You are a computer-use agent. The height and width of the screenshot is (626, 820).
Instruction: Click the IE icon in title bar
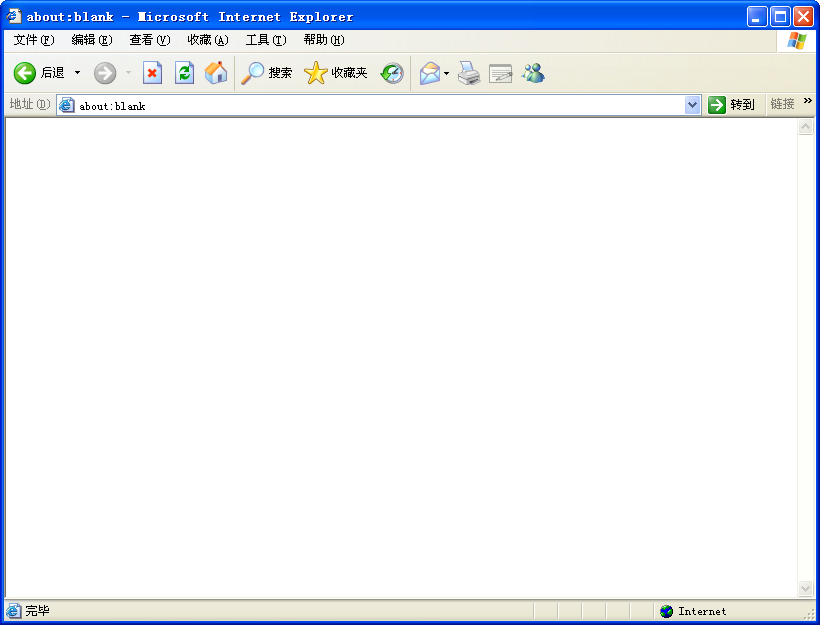pyautogui.click(x=14, y=16)
